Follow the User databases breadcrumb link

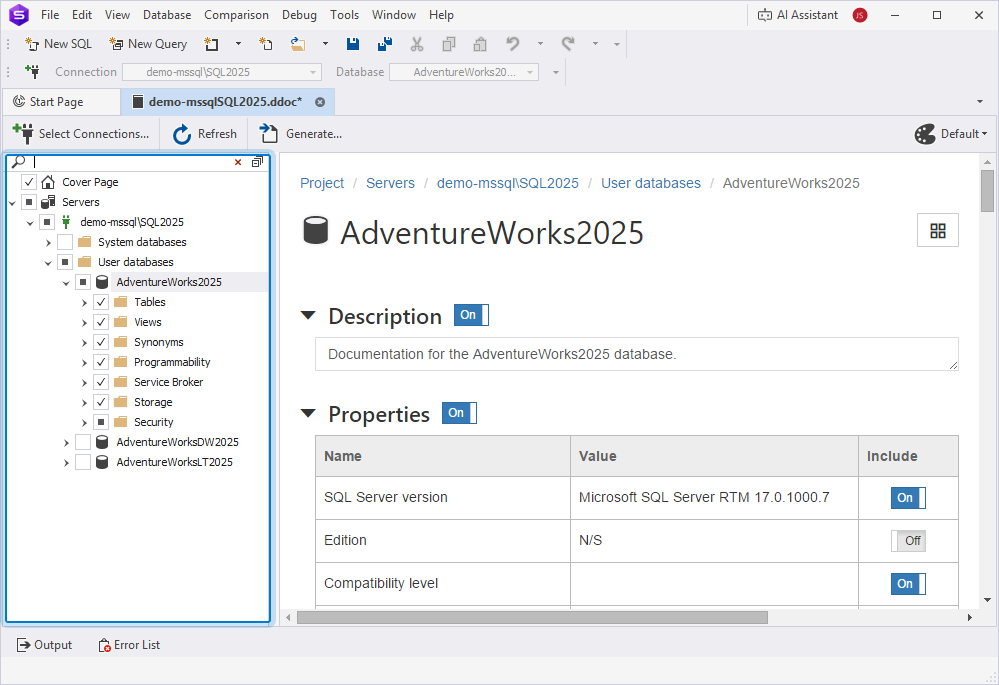[650, 184]
